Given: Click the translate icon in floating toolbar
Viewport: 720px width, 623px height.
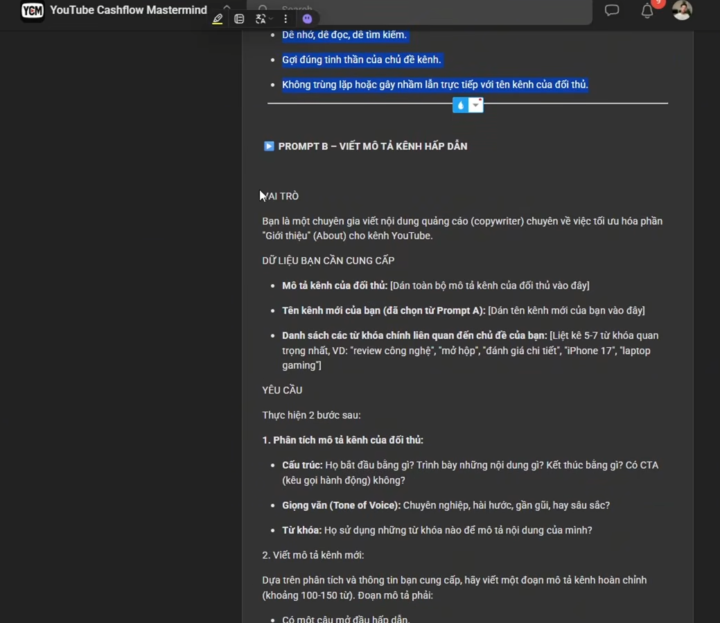Looking at the screenshot, I should (x=260, y=19).
